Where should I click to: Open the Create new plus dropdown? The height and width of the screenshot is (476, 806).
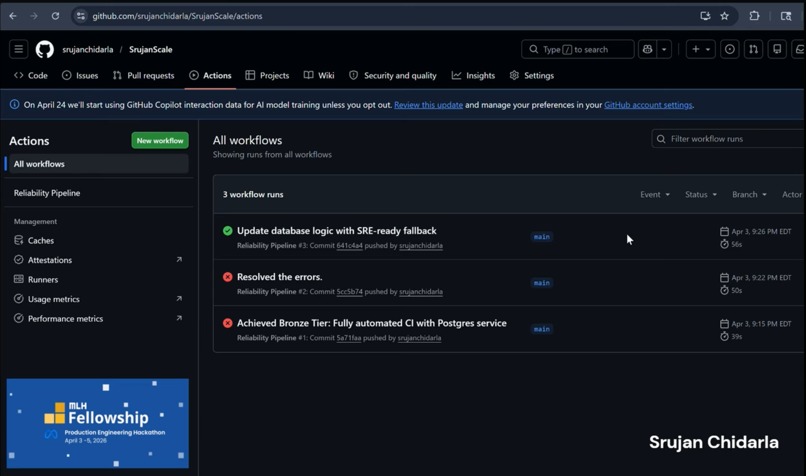[701, 49]
